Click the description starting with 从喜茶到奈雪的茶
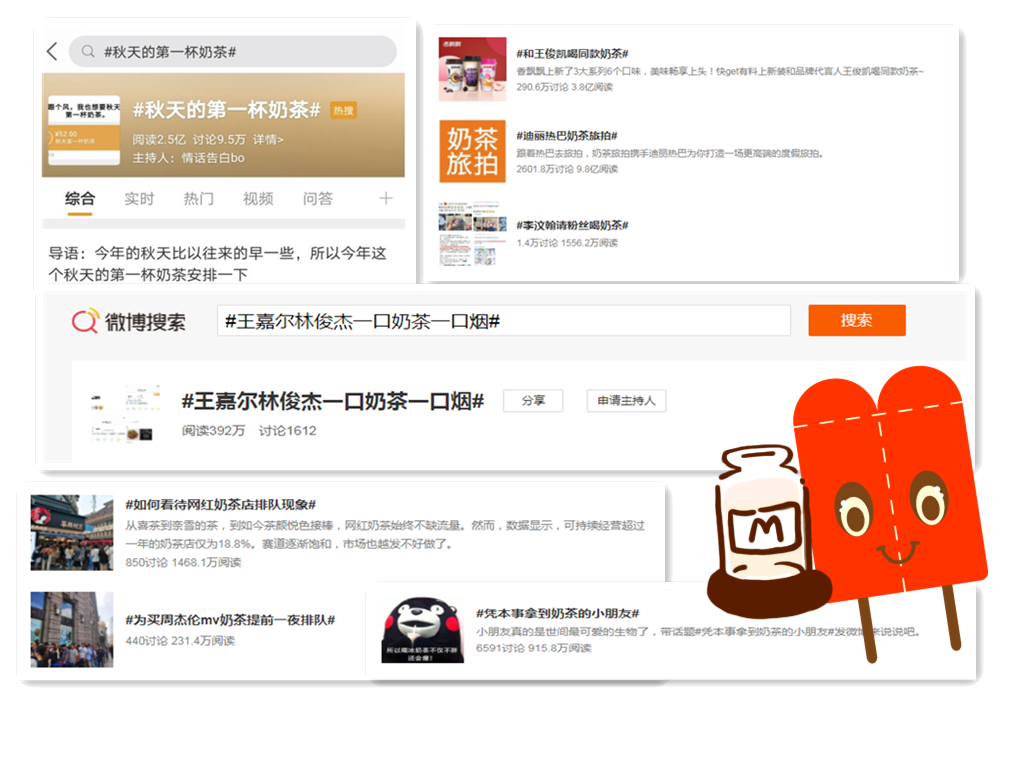The width and height of the screenshot is (1024, 768). coord(385,535)
